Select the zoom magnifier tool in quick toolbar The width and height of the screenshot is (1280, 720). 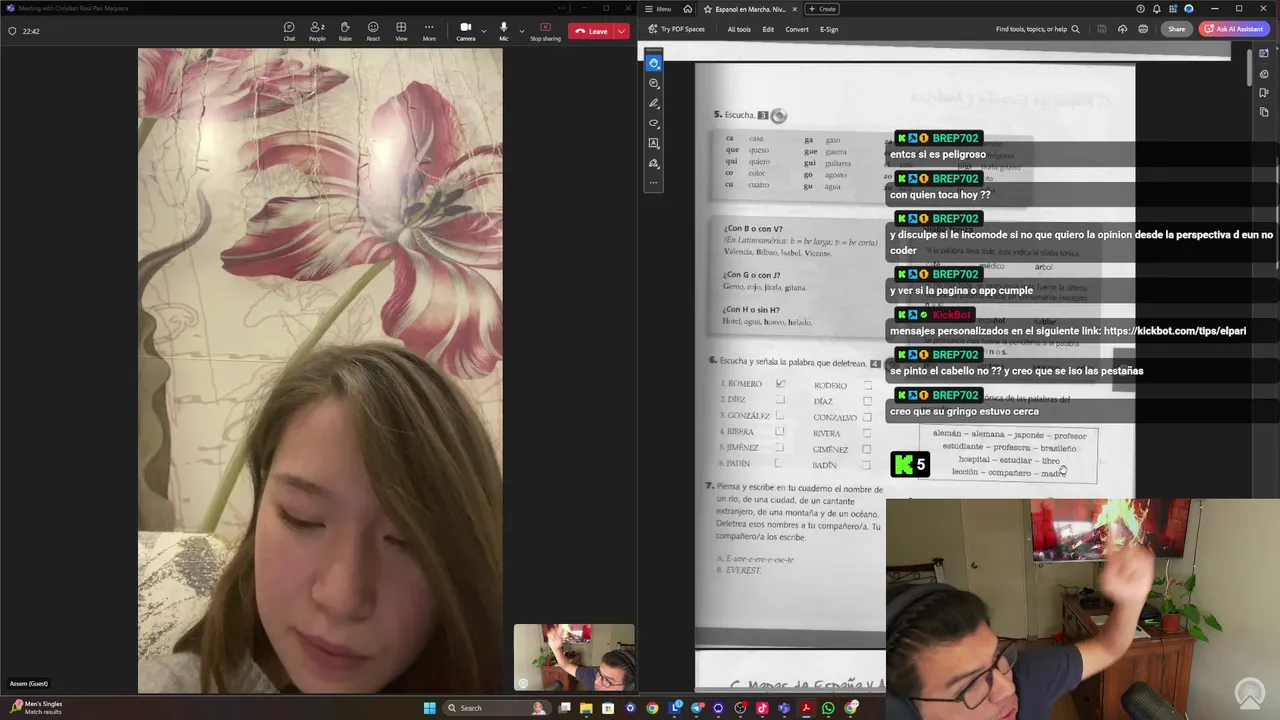pos(654,83)
